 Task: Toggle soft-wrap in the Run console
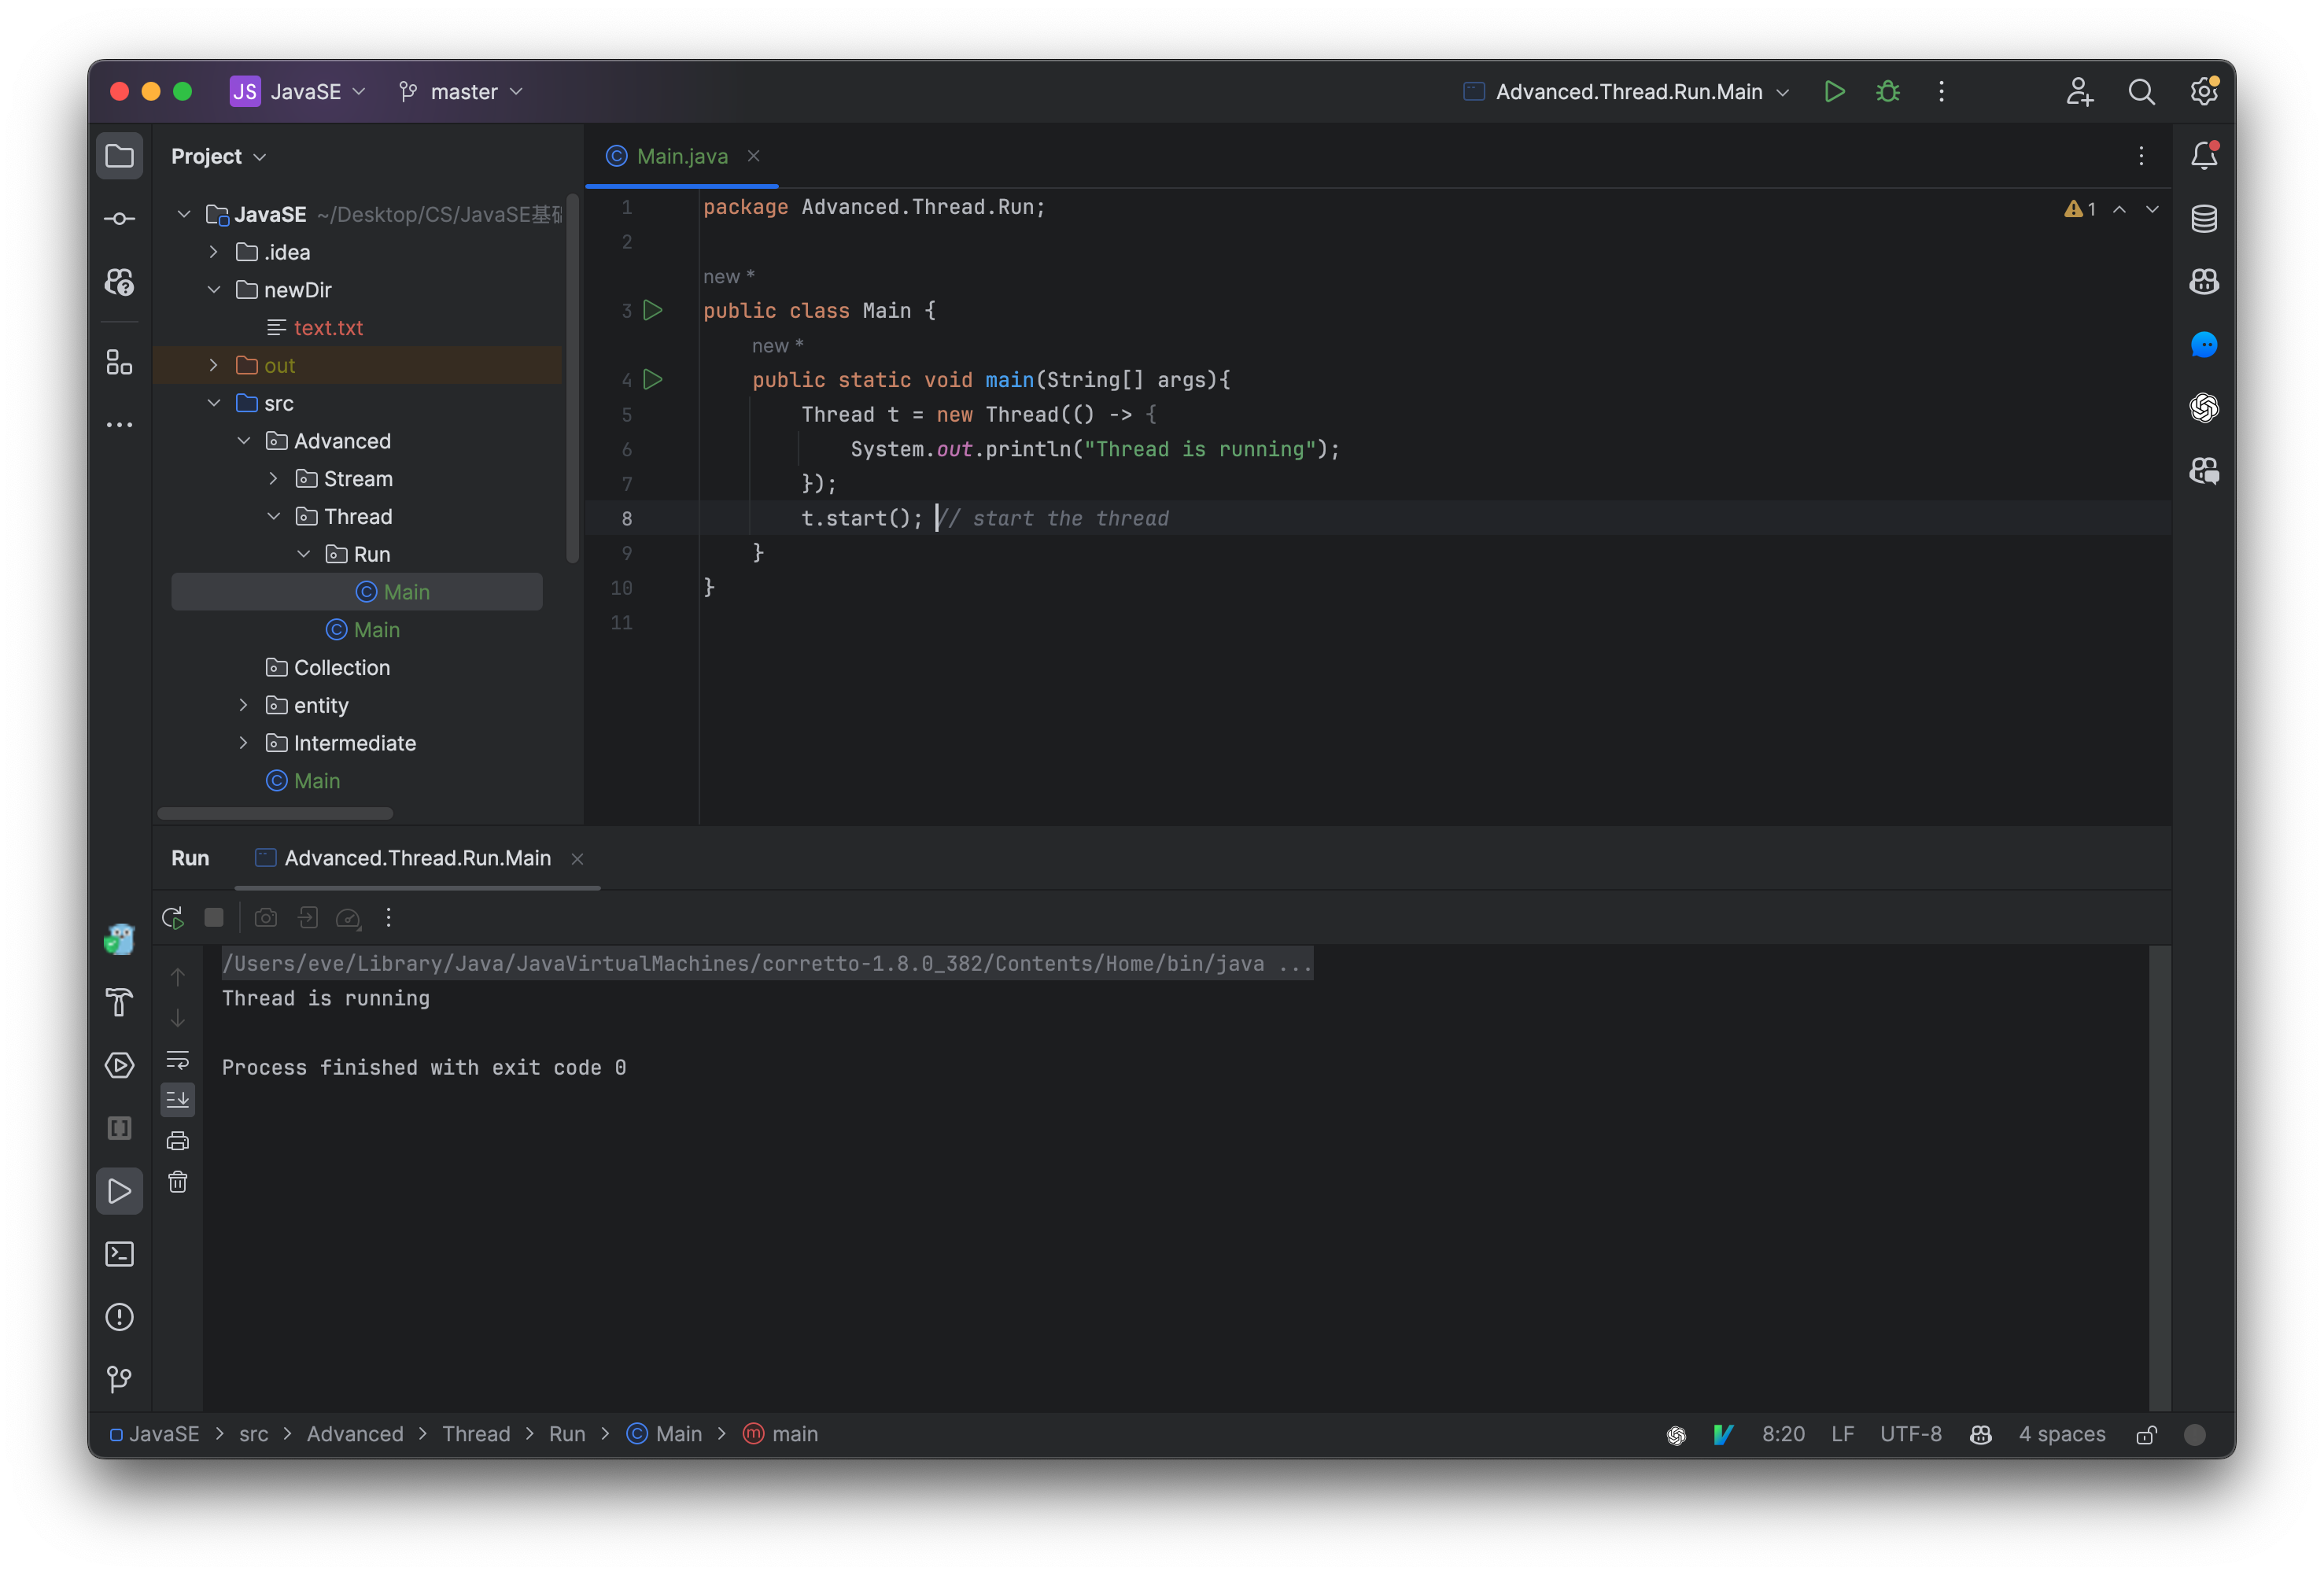178,1063
